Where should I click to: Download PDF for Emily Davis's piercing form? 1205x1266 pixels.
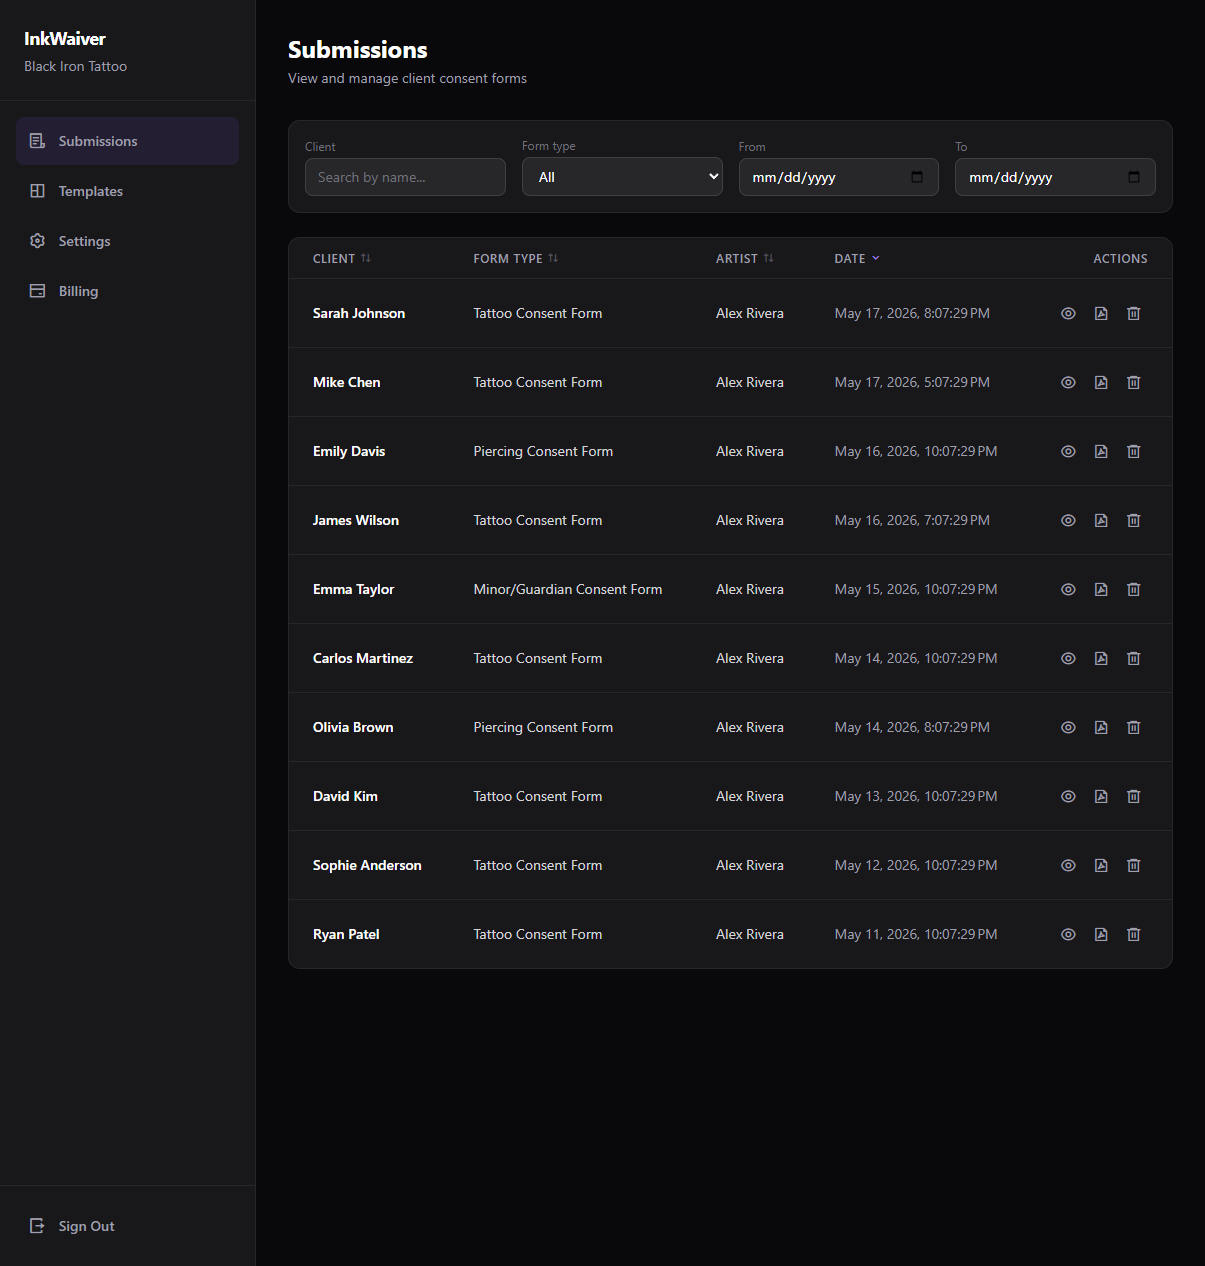point(1101,451)
